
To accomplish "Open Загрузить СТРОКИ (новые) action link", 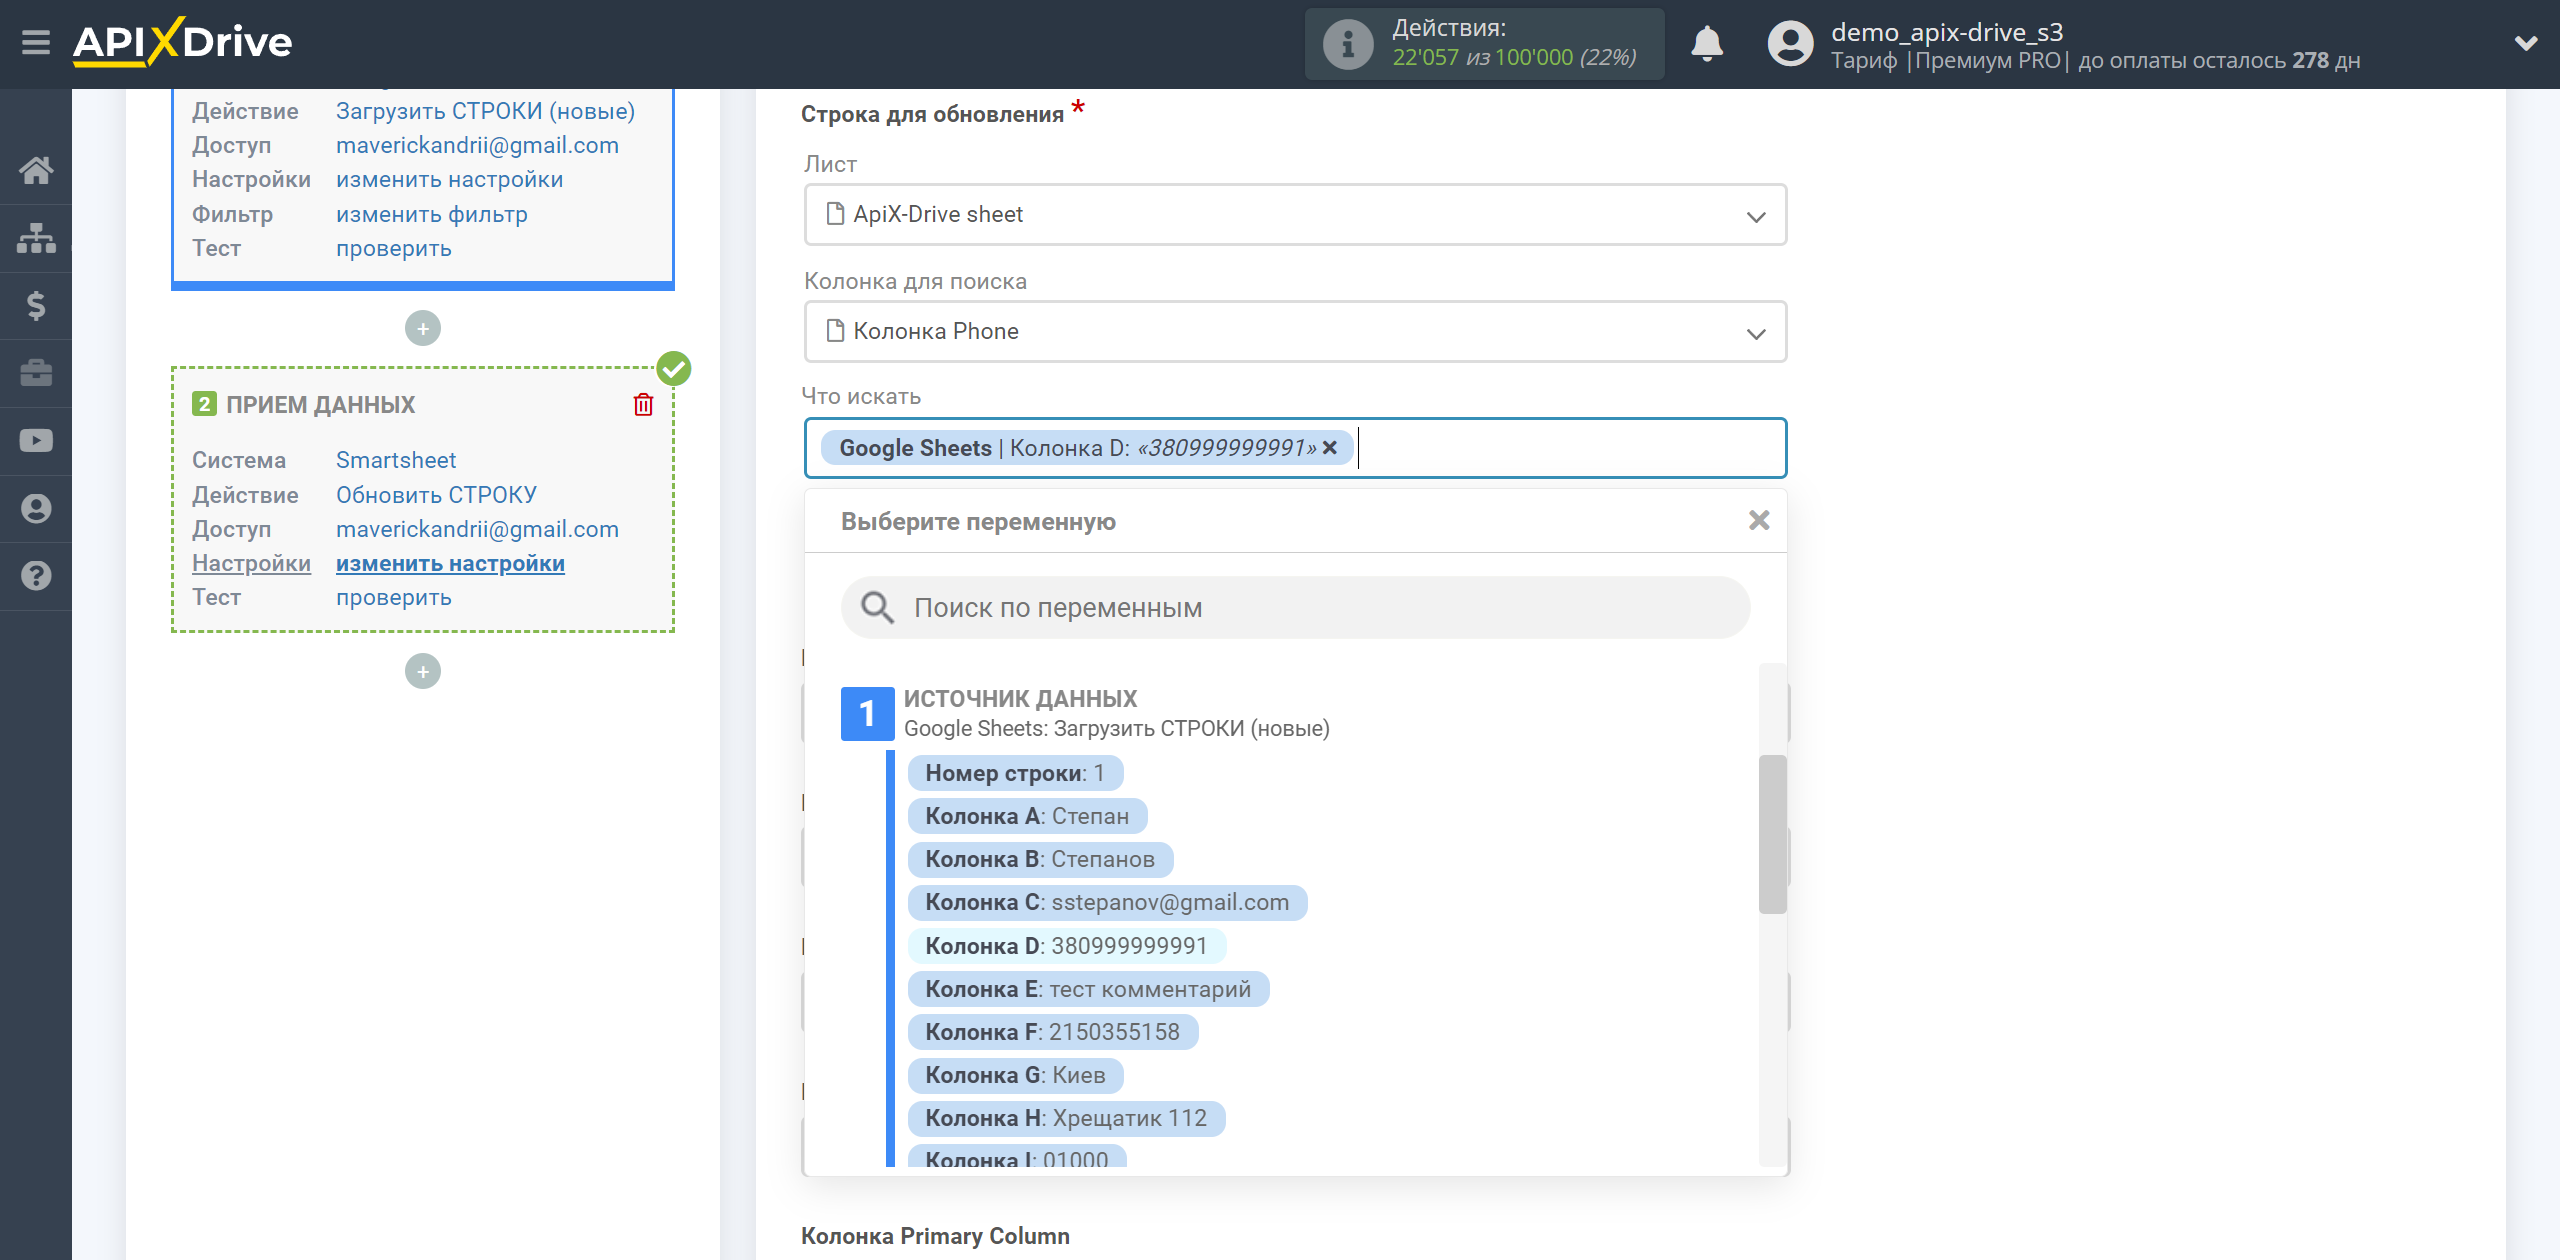I will tap(485, 111).
